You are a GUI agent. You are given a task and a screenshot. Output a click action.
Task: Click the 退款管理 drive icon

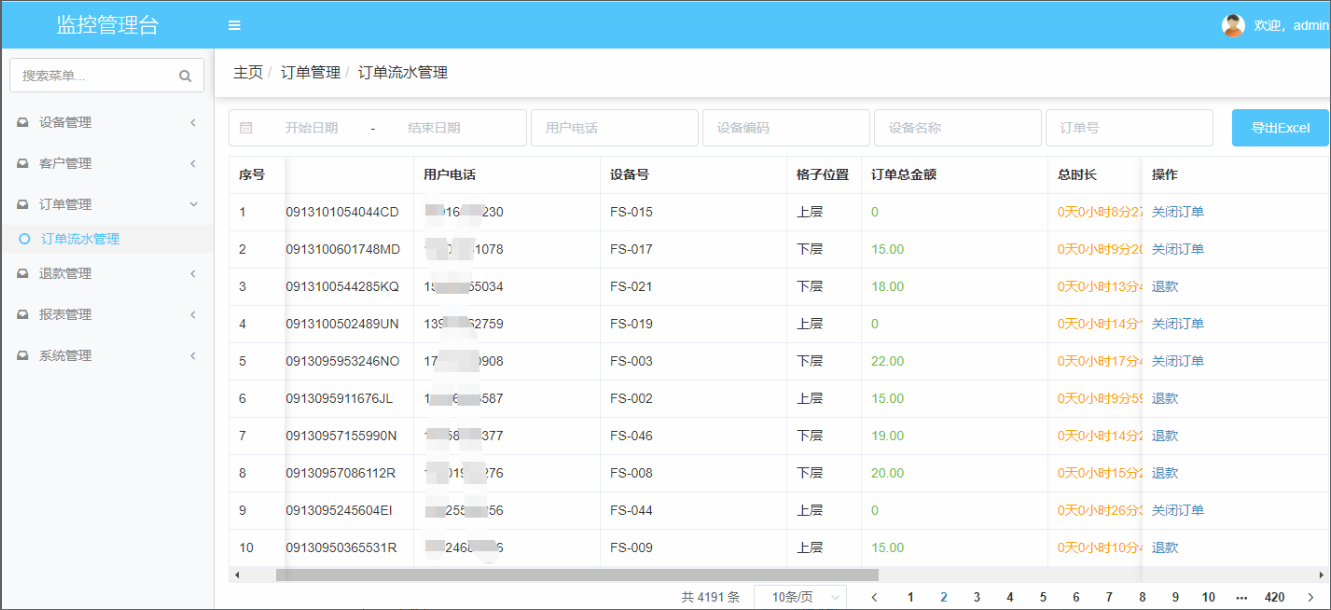pos(23,274)
